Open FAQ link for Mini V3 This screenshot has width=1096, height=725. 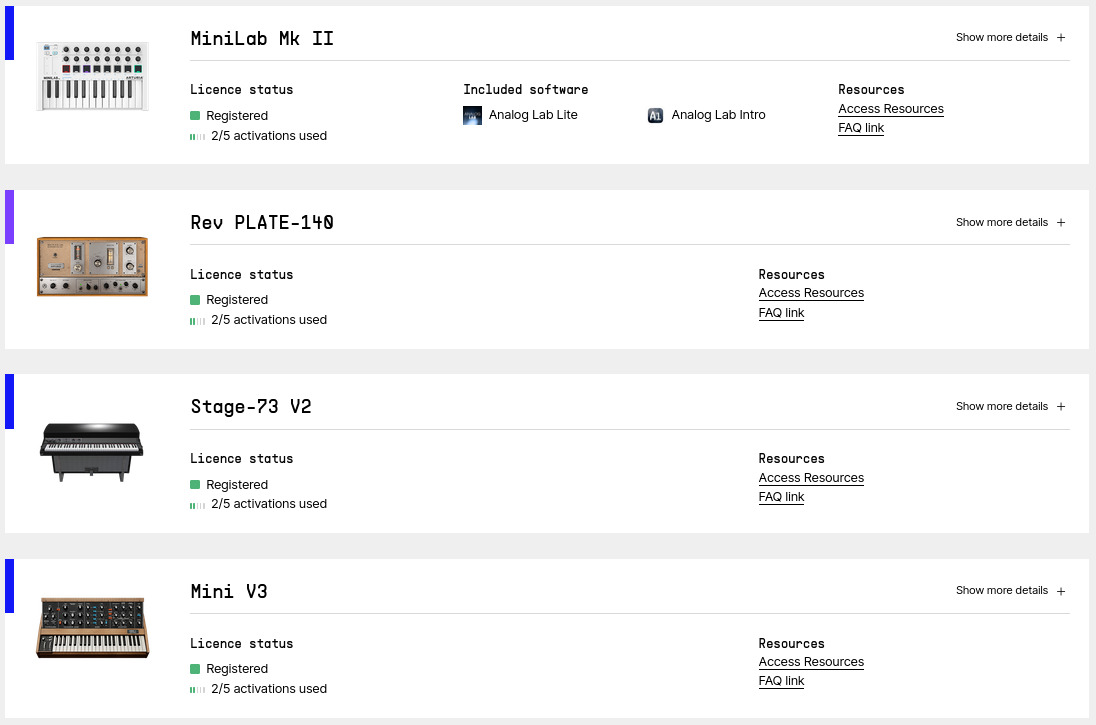coord(781,681)
